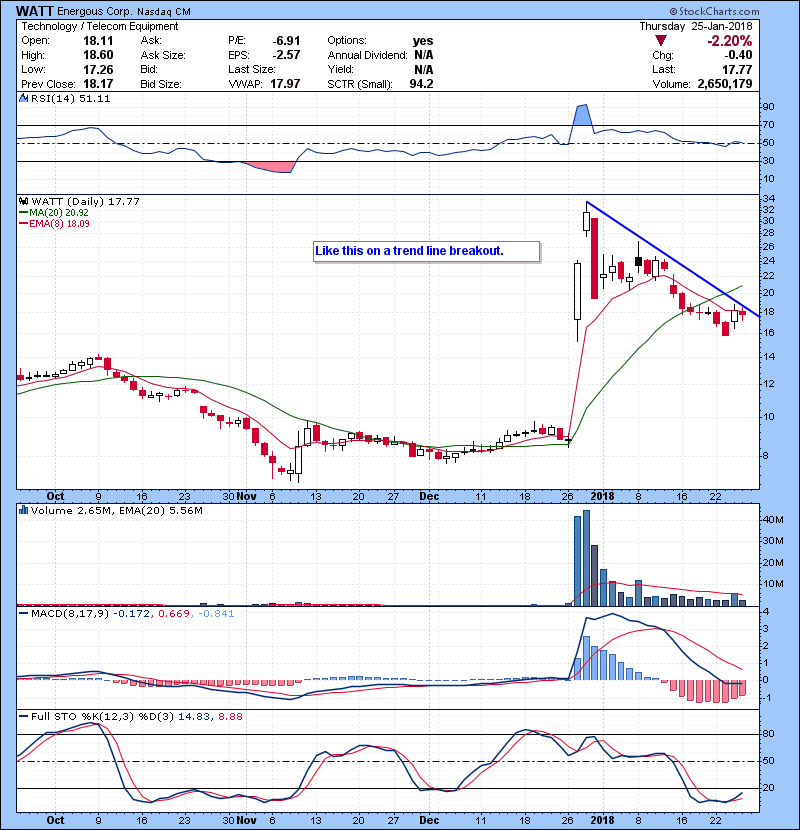Screen dimensions: 800x830
Task: Click the Volume 2.65M, EMA(20) 5.56M label
Action: (x=116, y=511)
